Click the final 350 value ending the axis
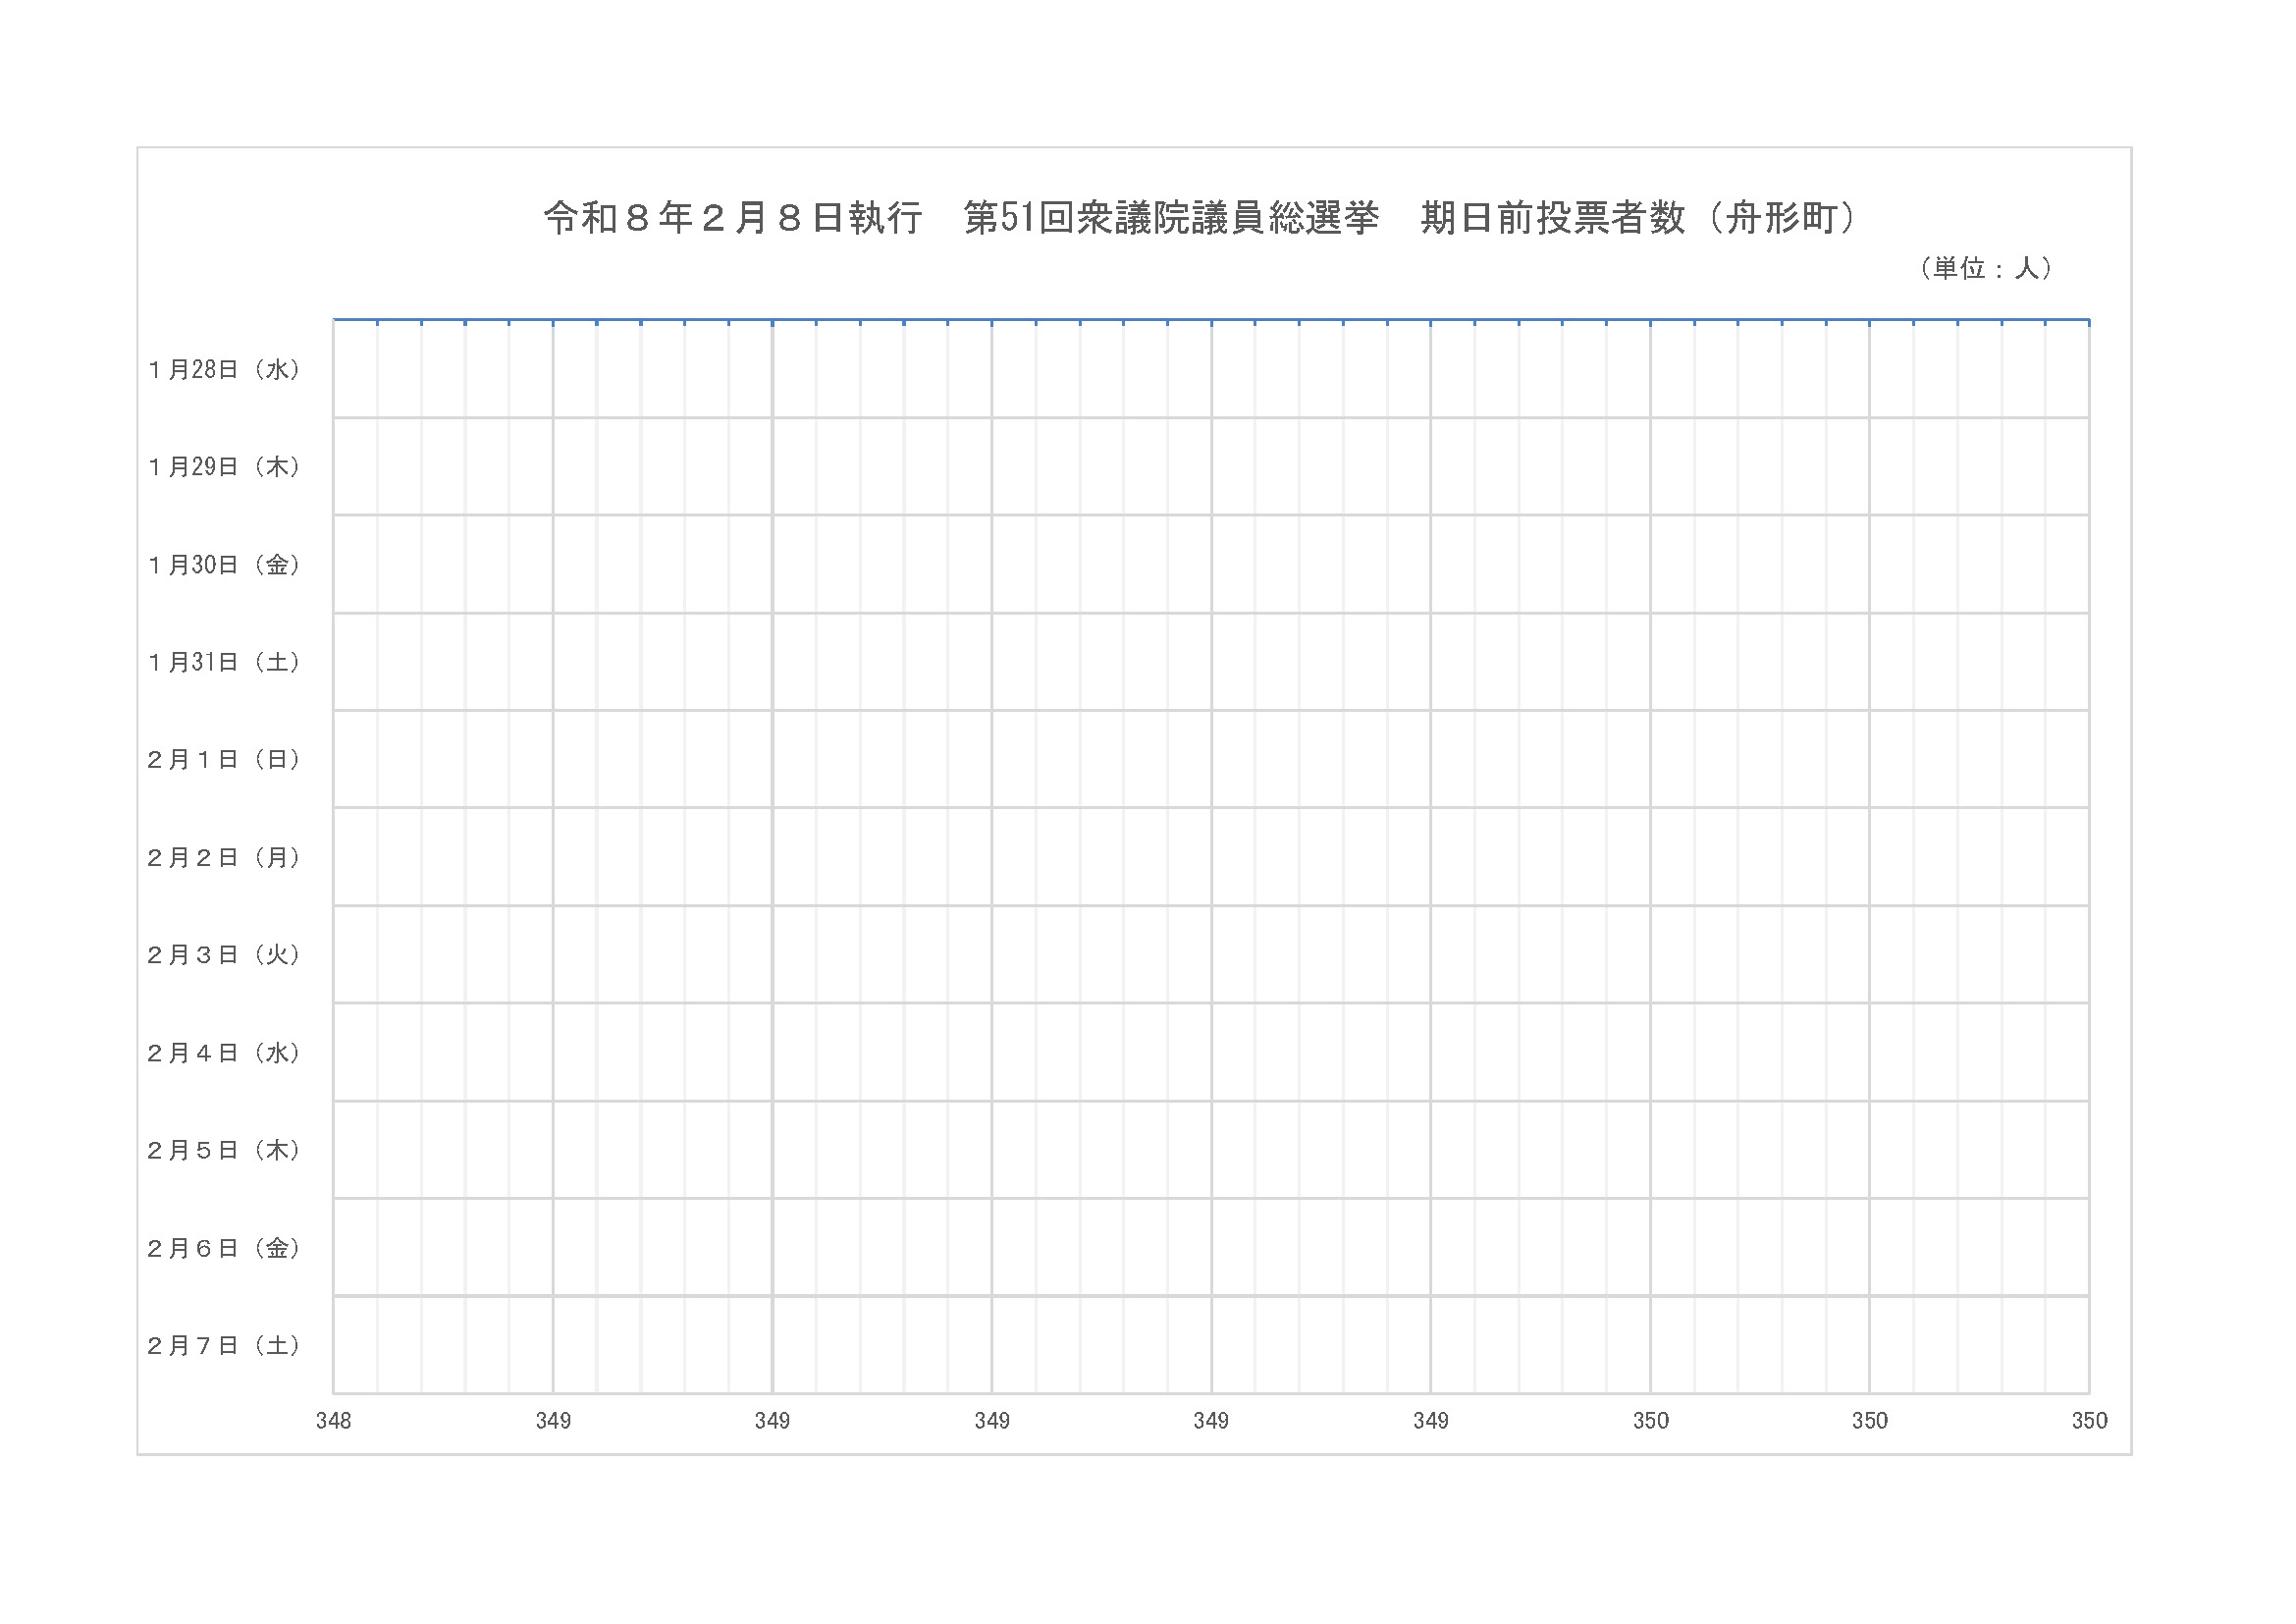This screenshot has height=1624, width=2296. 2089,1421
